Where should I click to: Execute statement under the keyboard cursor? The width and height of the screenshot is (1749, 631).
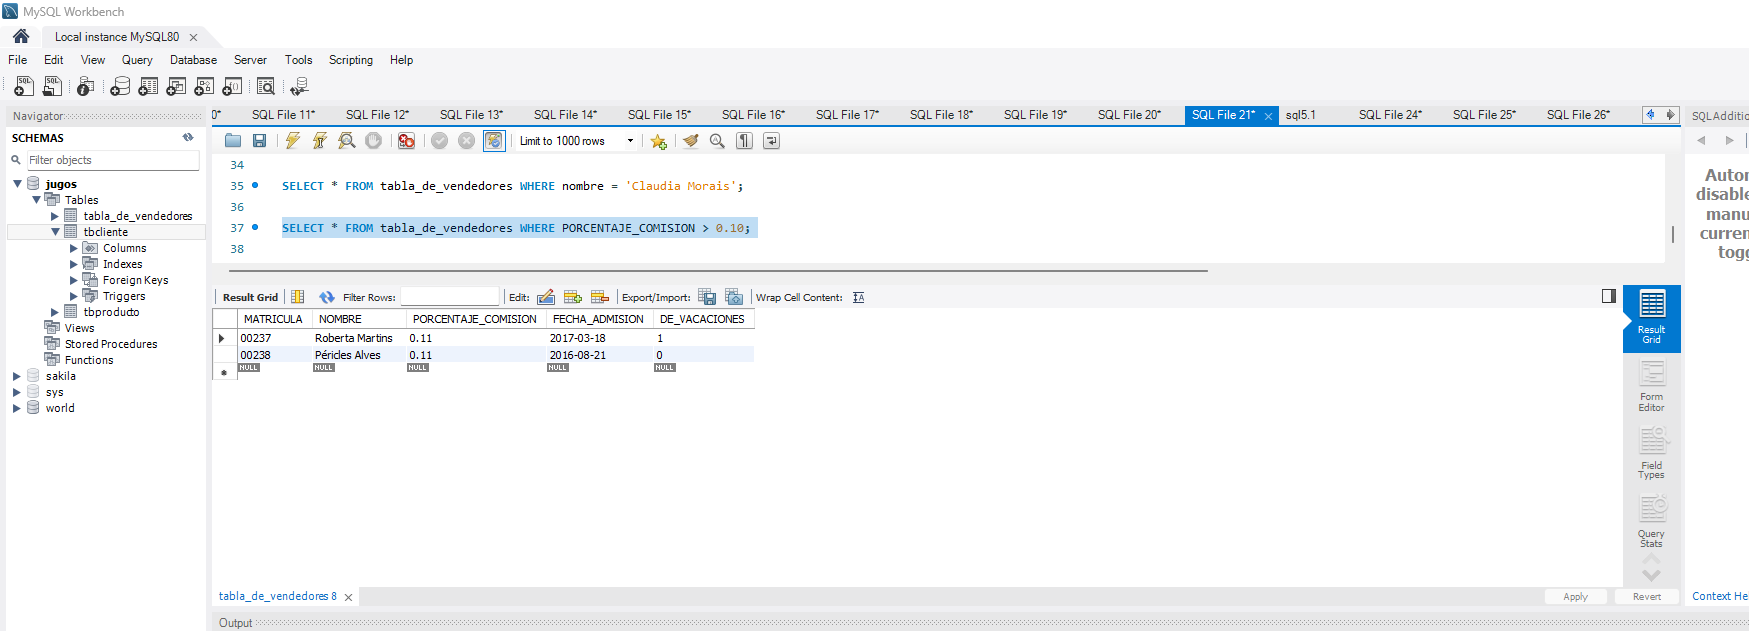click(x=319, y=141)
